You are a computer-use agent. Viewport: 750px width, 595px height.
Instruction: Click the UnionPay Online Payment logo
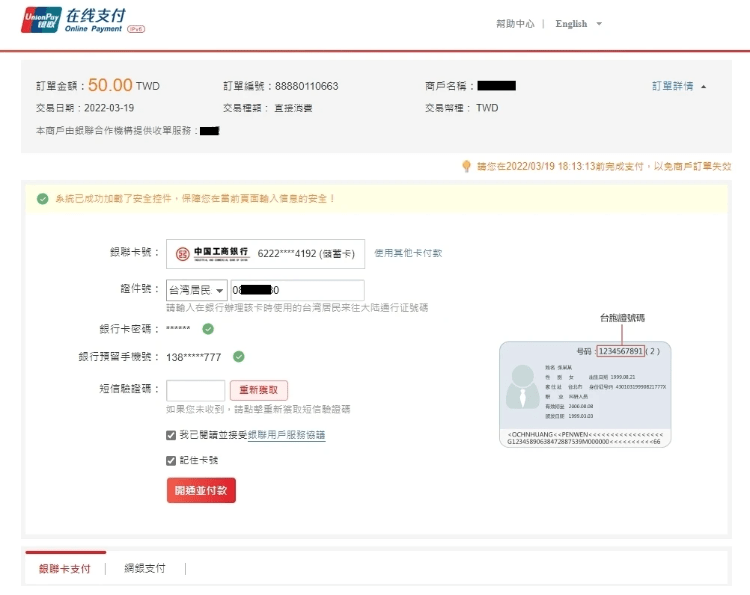point(74,20)
